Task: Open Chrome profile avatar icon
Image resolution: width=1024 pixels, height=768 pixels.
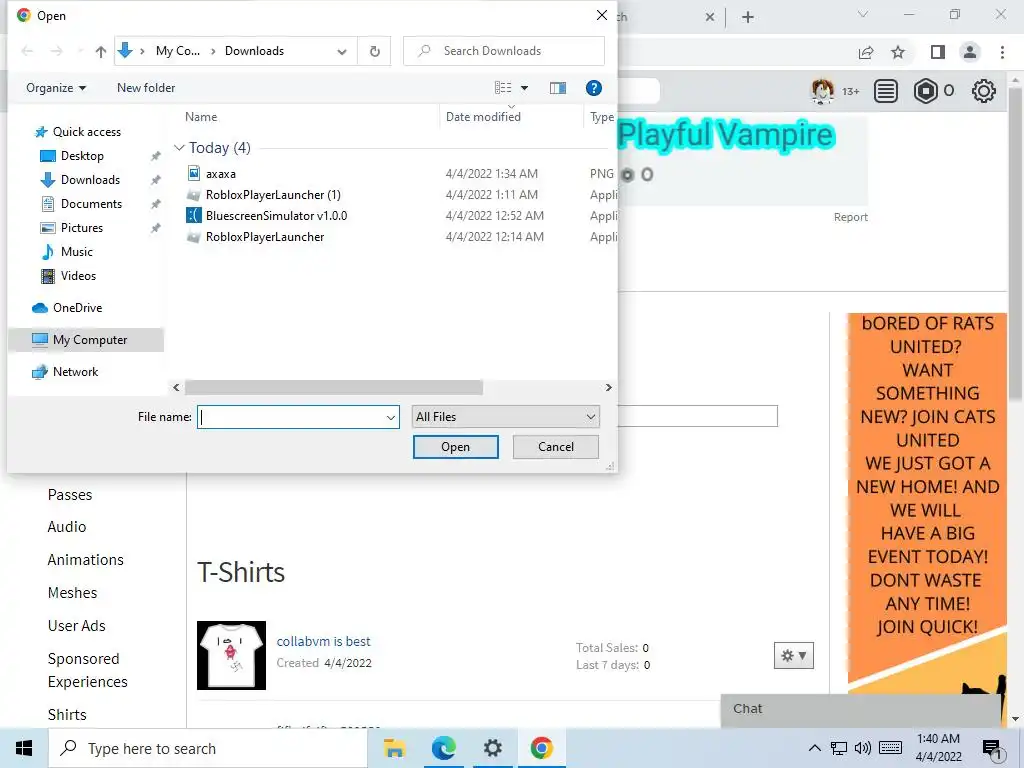Action: tap(970, 52)
